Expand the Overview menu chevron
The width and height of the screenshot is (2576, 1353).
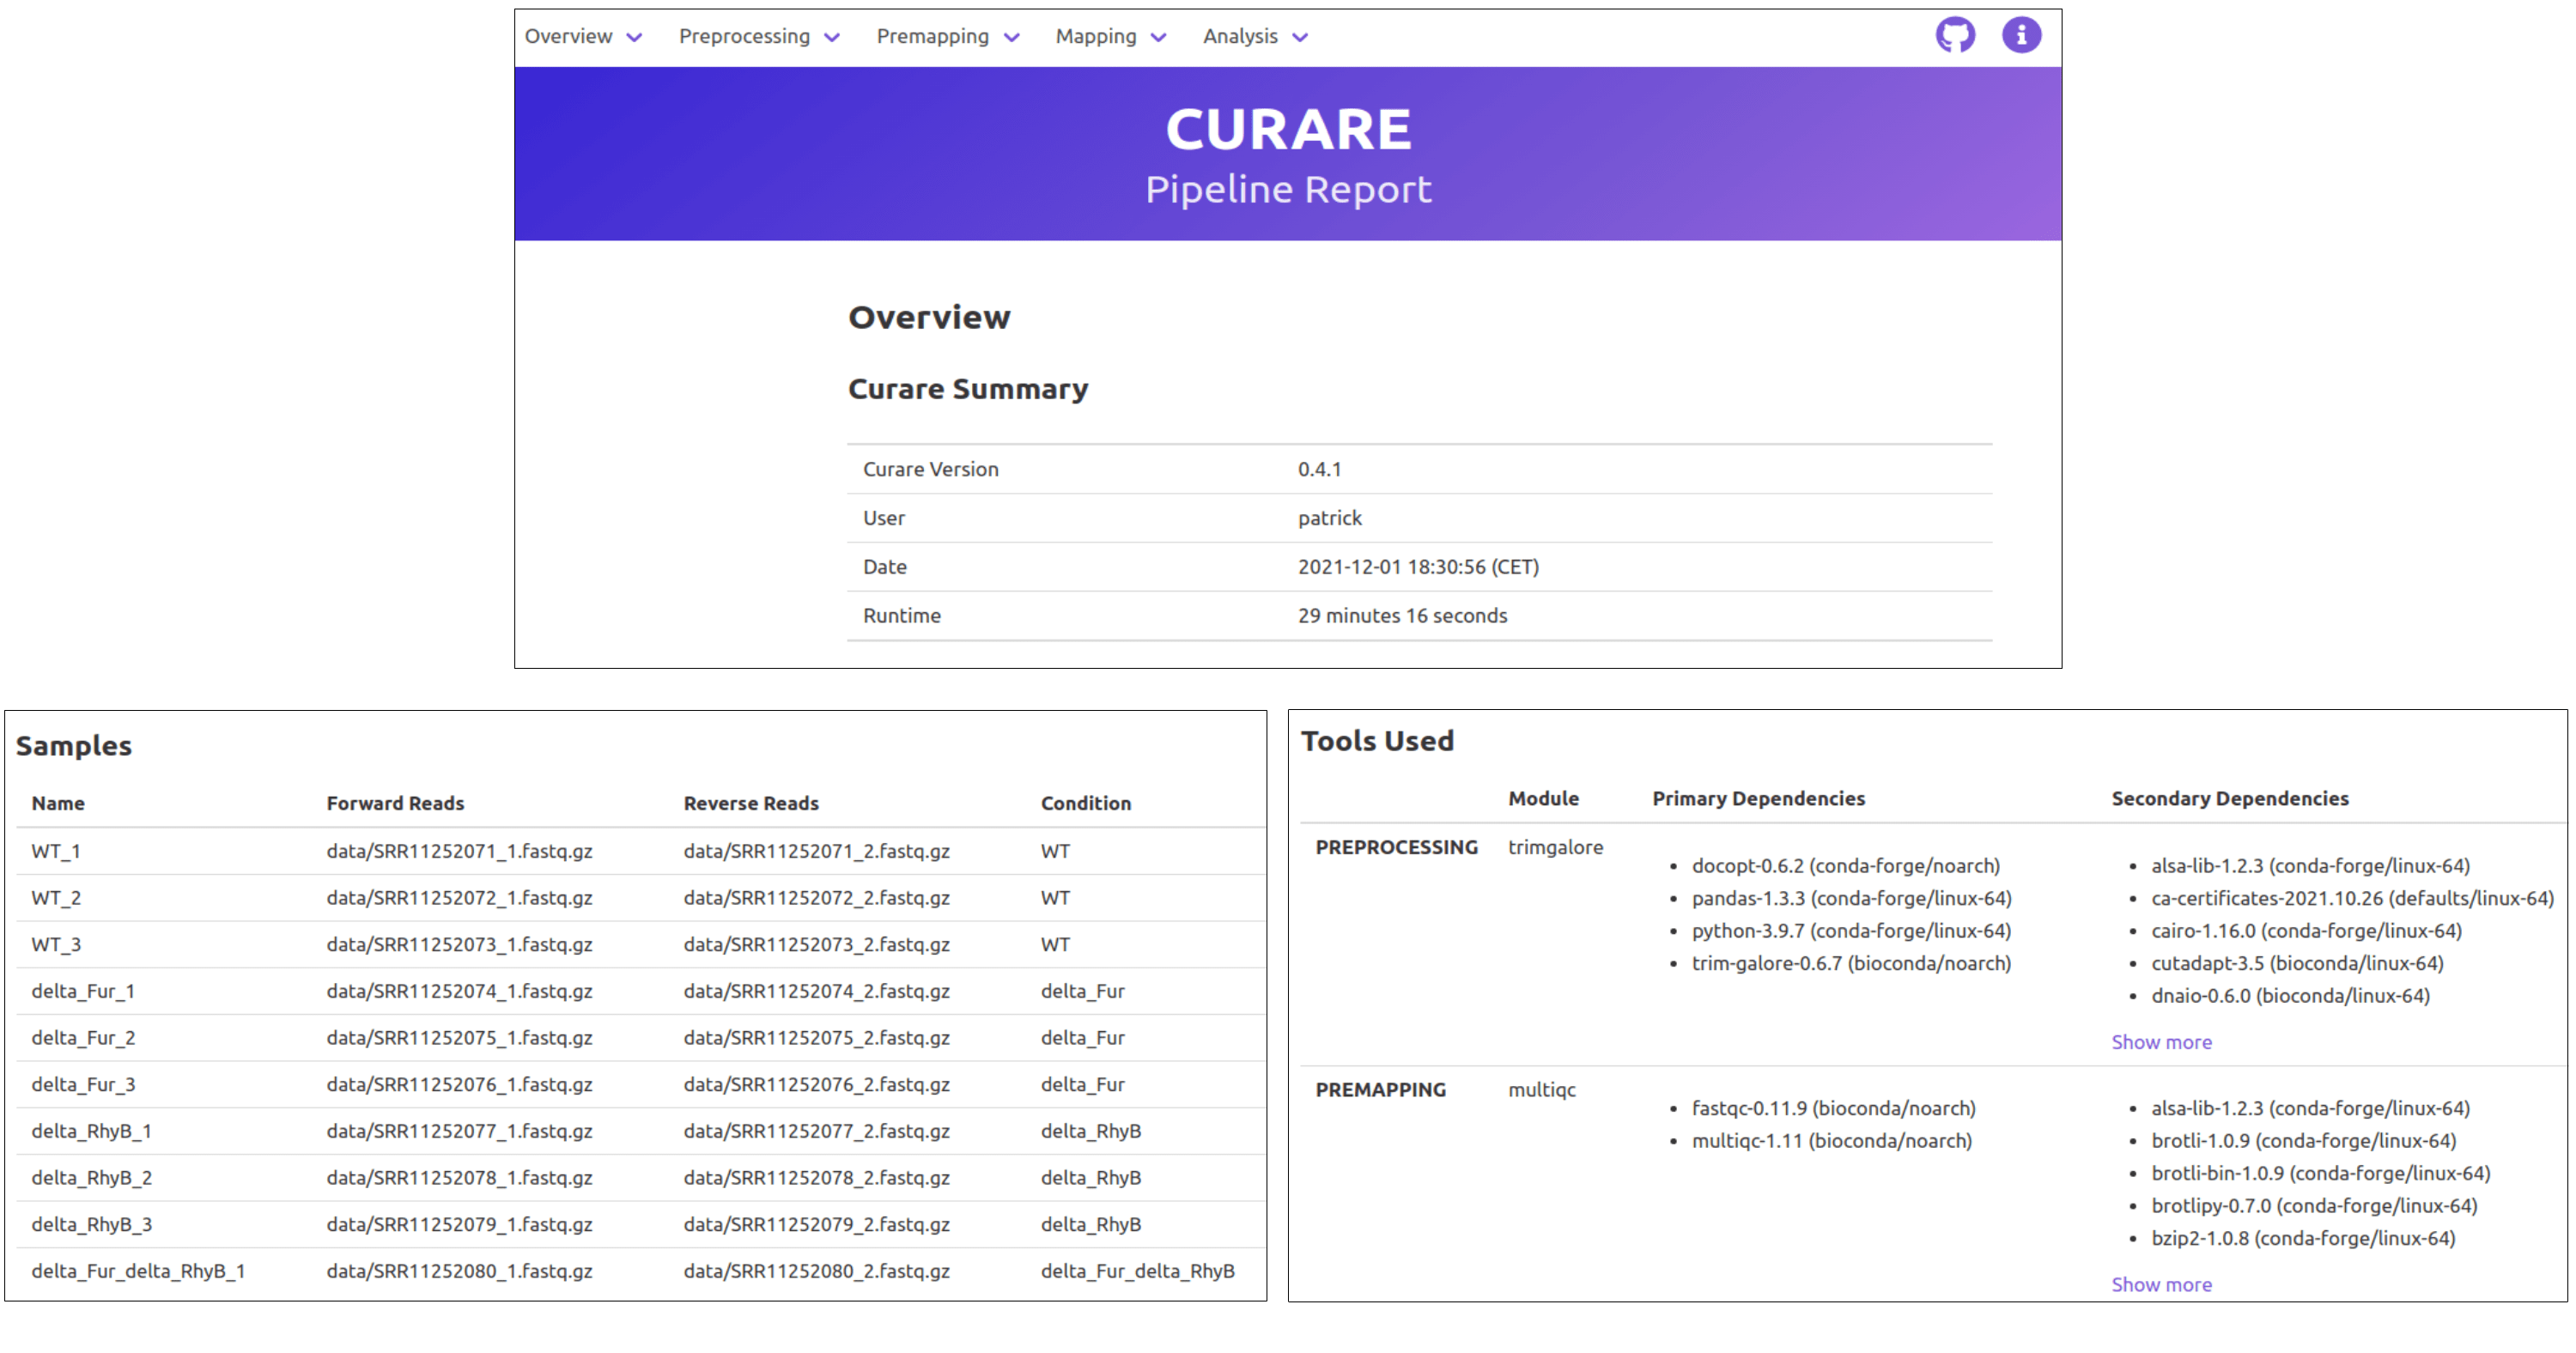point(634,38)
